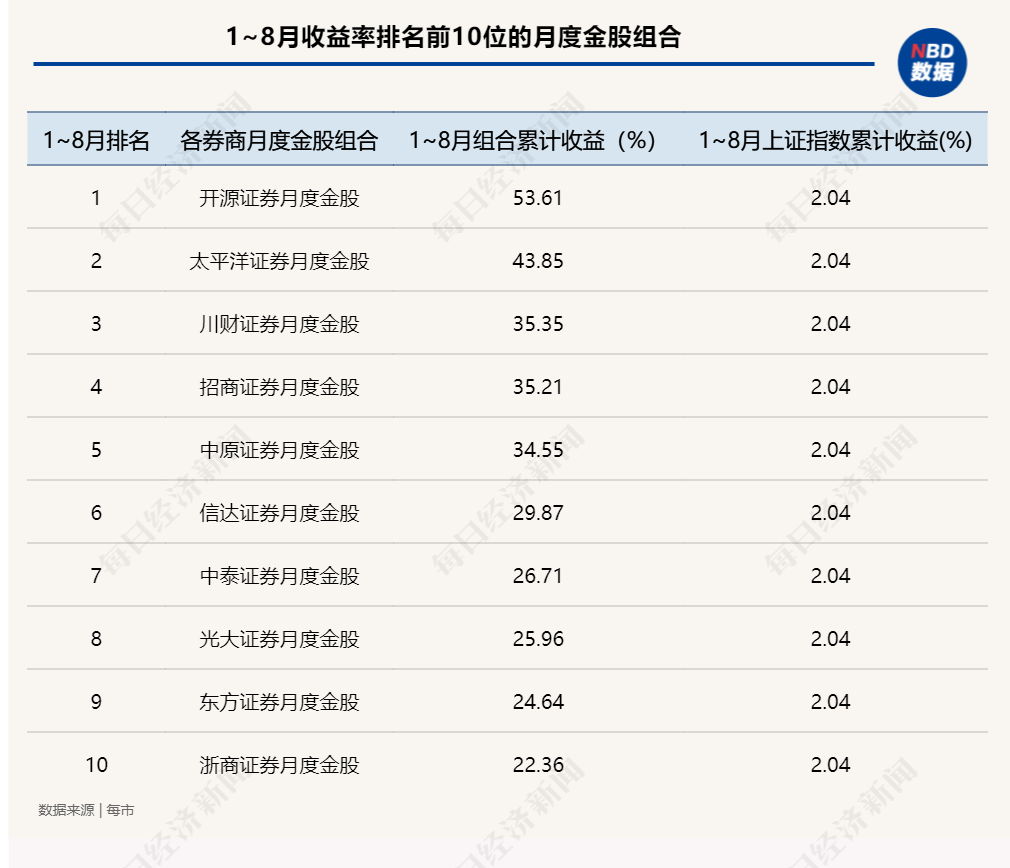Click 川财证券月度金股 row name
This screenshot has height=868, width=1010.
coord(279,324)
